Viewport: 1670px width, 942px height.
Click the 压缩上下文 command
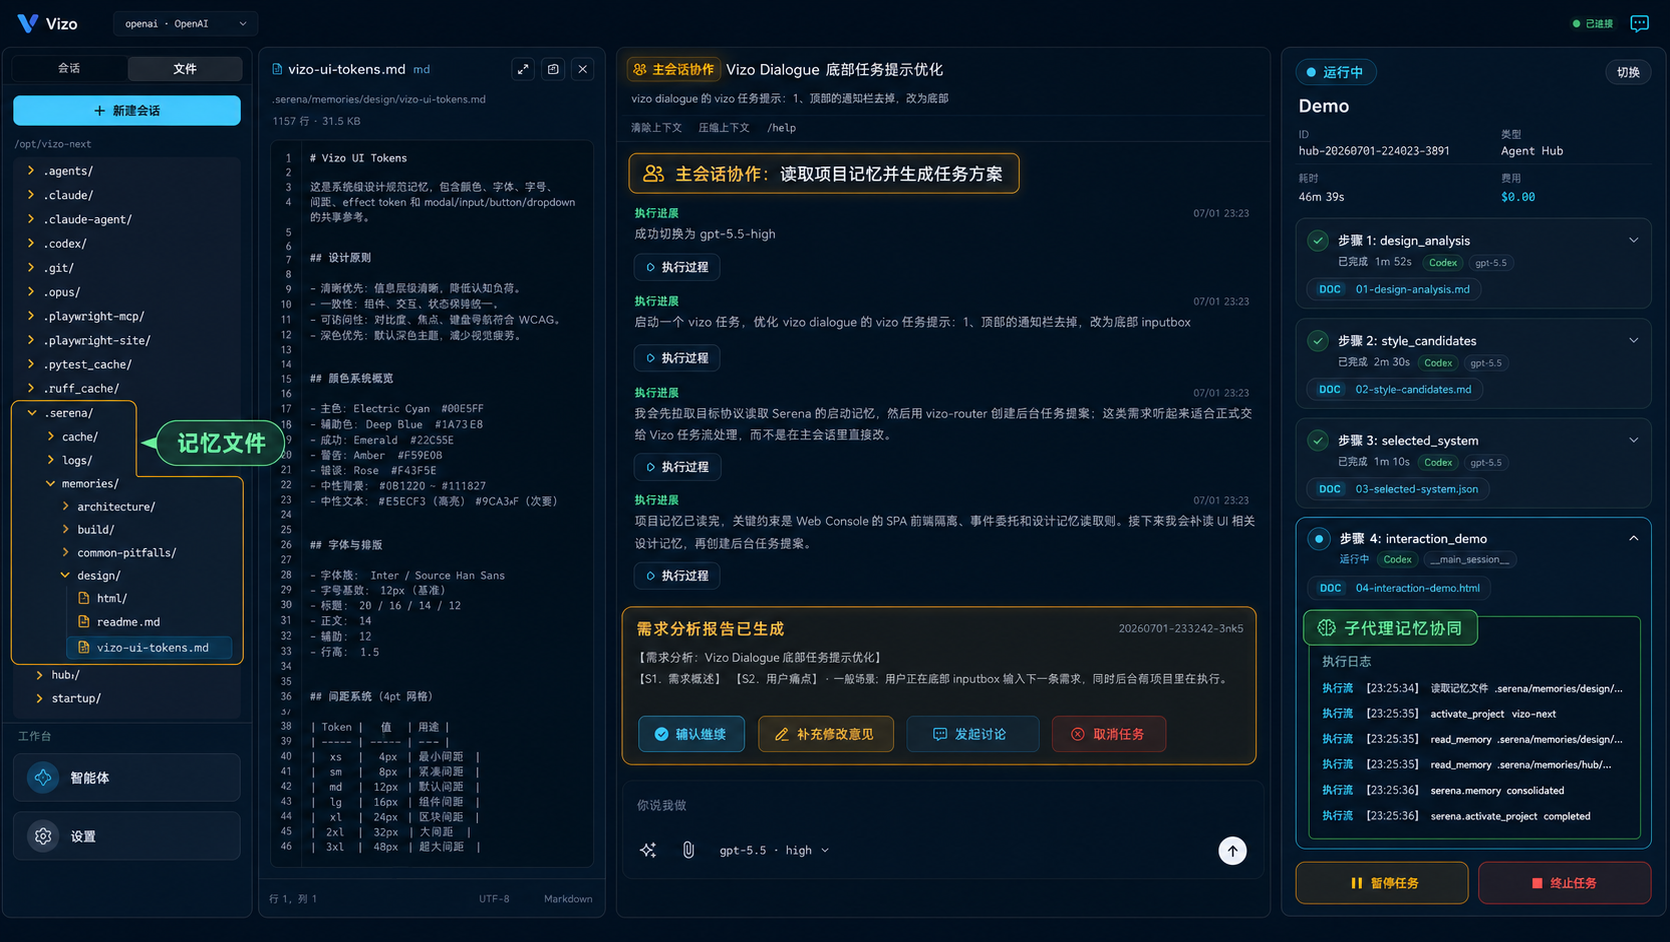click(x=723, y=128)
